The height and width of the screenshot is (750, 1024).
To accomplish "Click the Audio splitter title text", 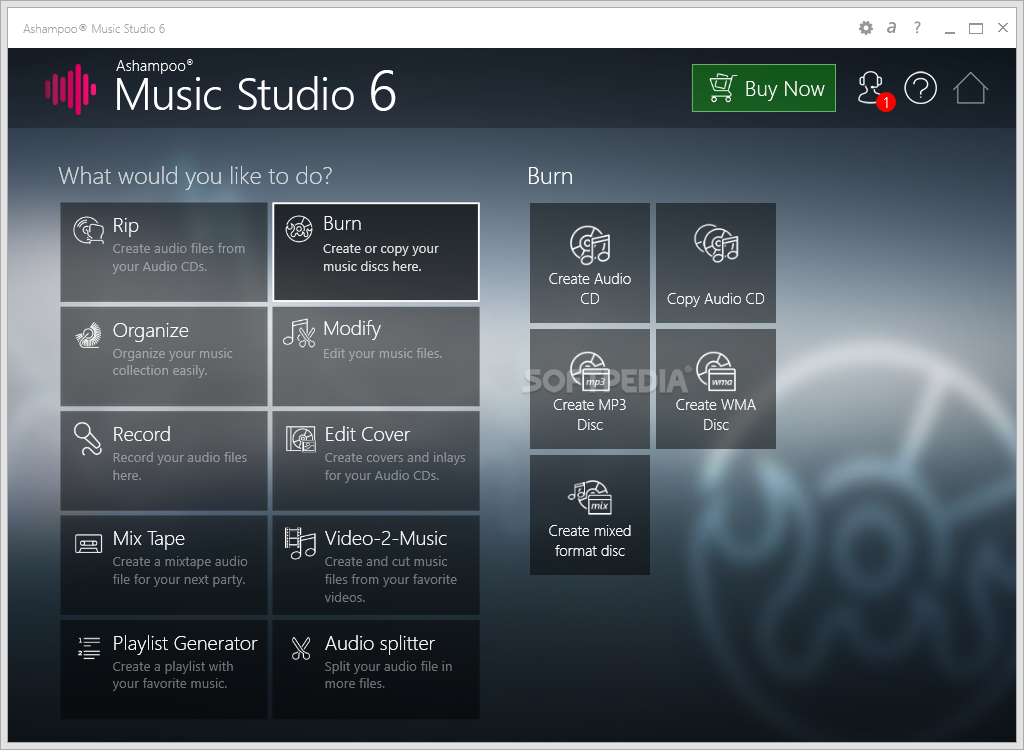I will (x=379, y=644).
